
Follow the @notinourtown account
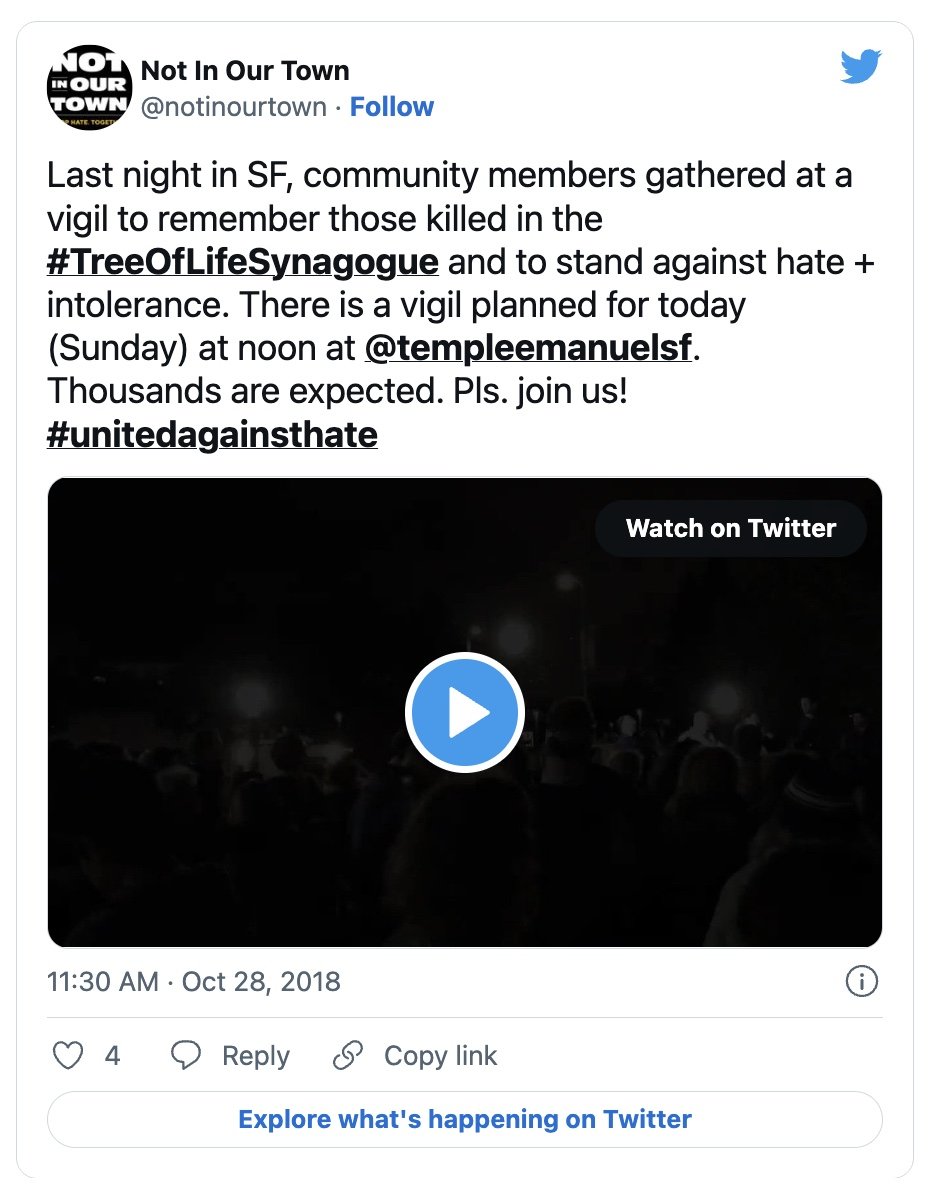point(392,107)
